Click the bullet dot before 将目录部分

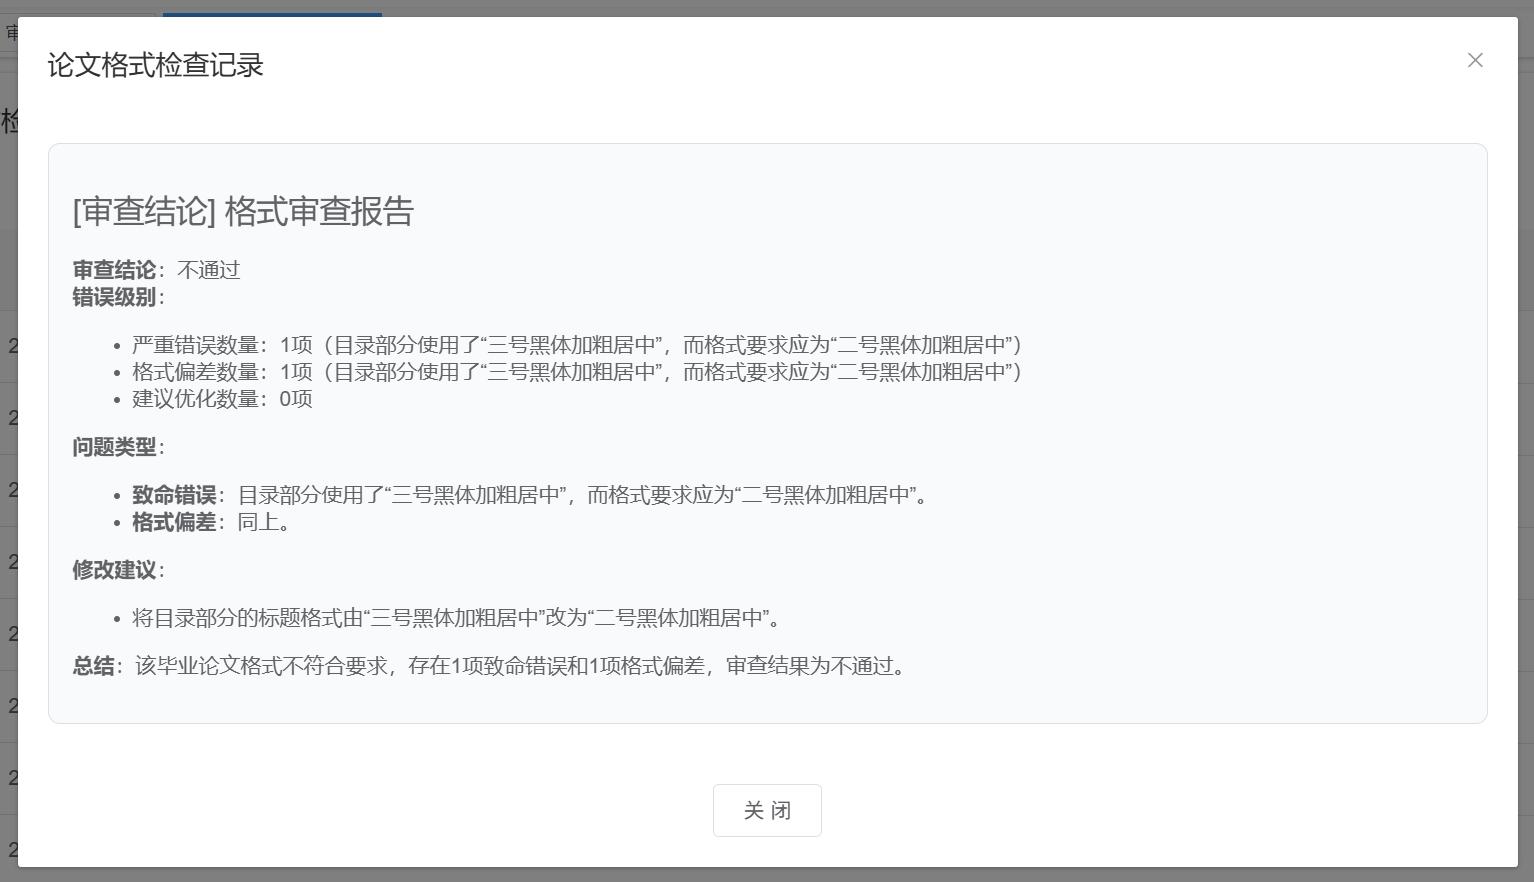(x=118, y=619)
